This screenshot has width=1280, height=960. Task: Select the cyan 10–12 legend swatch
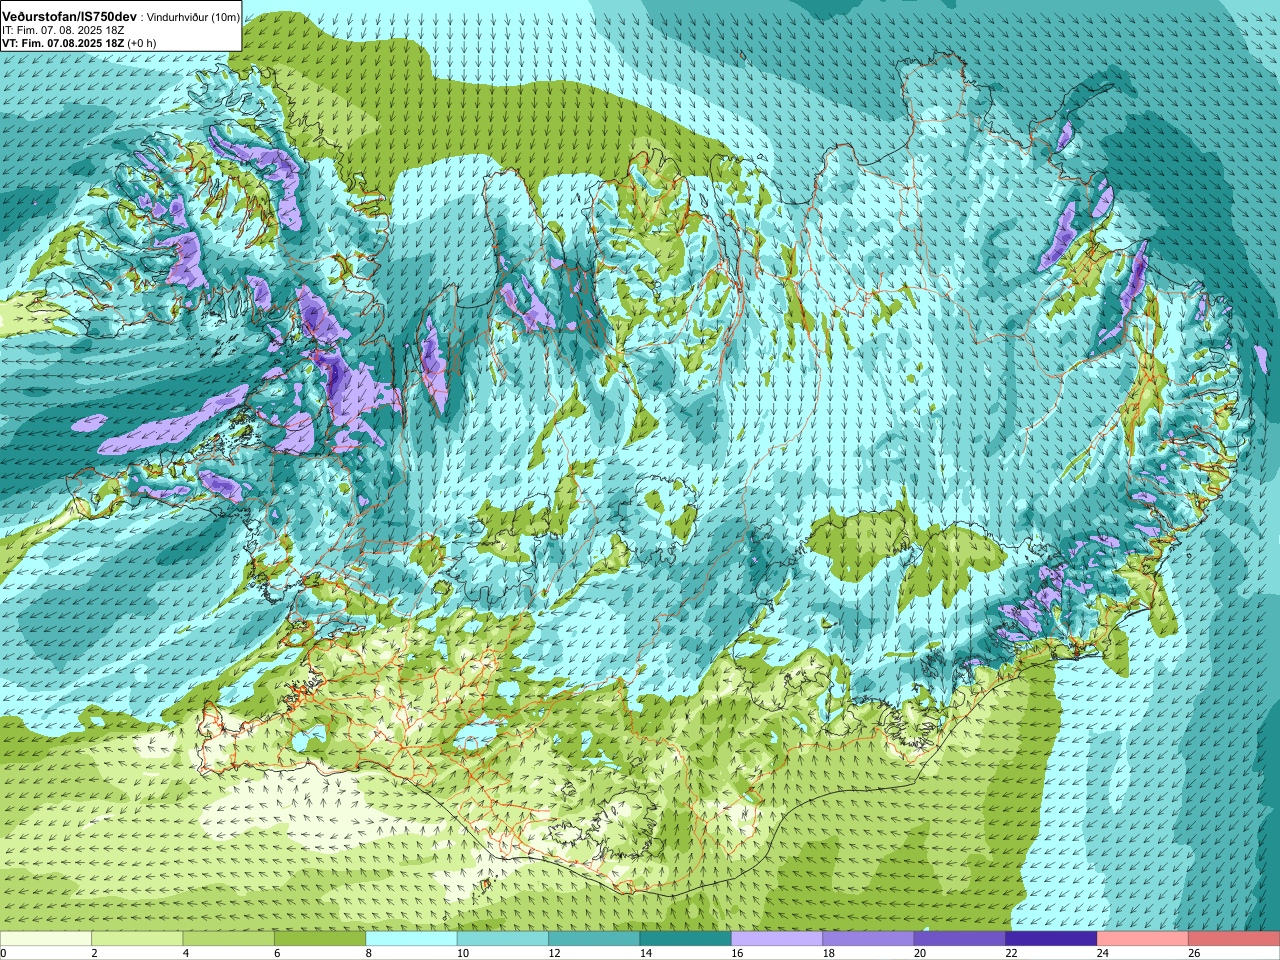click(503, 939)
